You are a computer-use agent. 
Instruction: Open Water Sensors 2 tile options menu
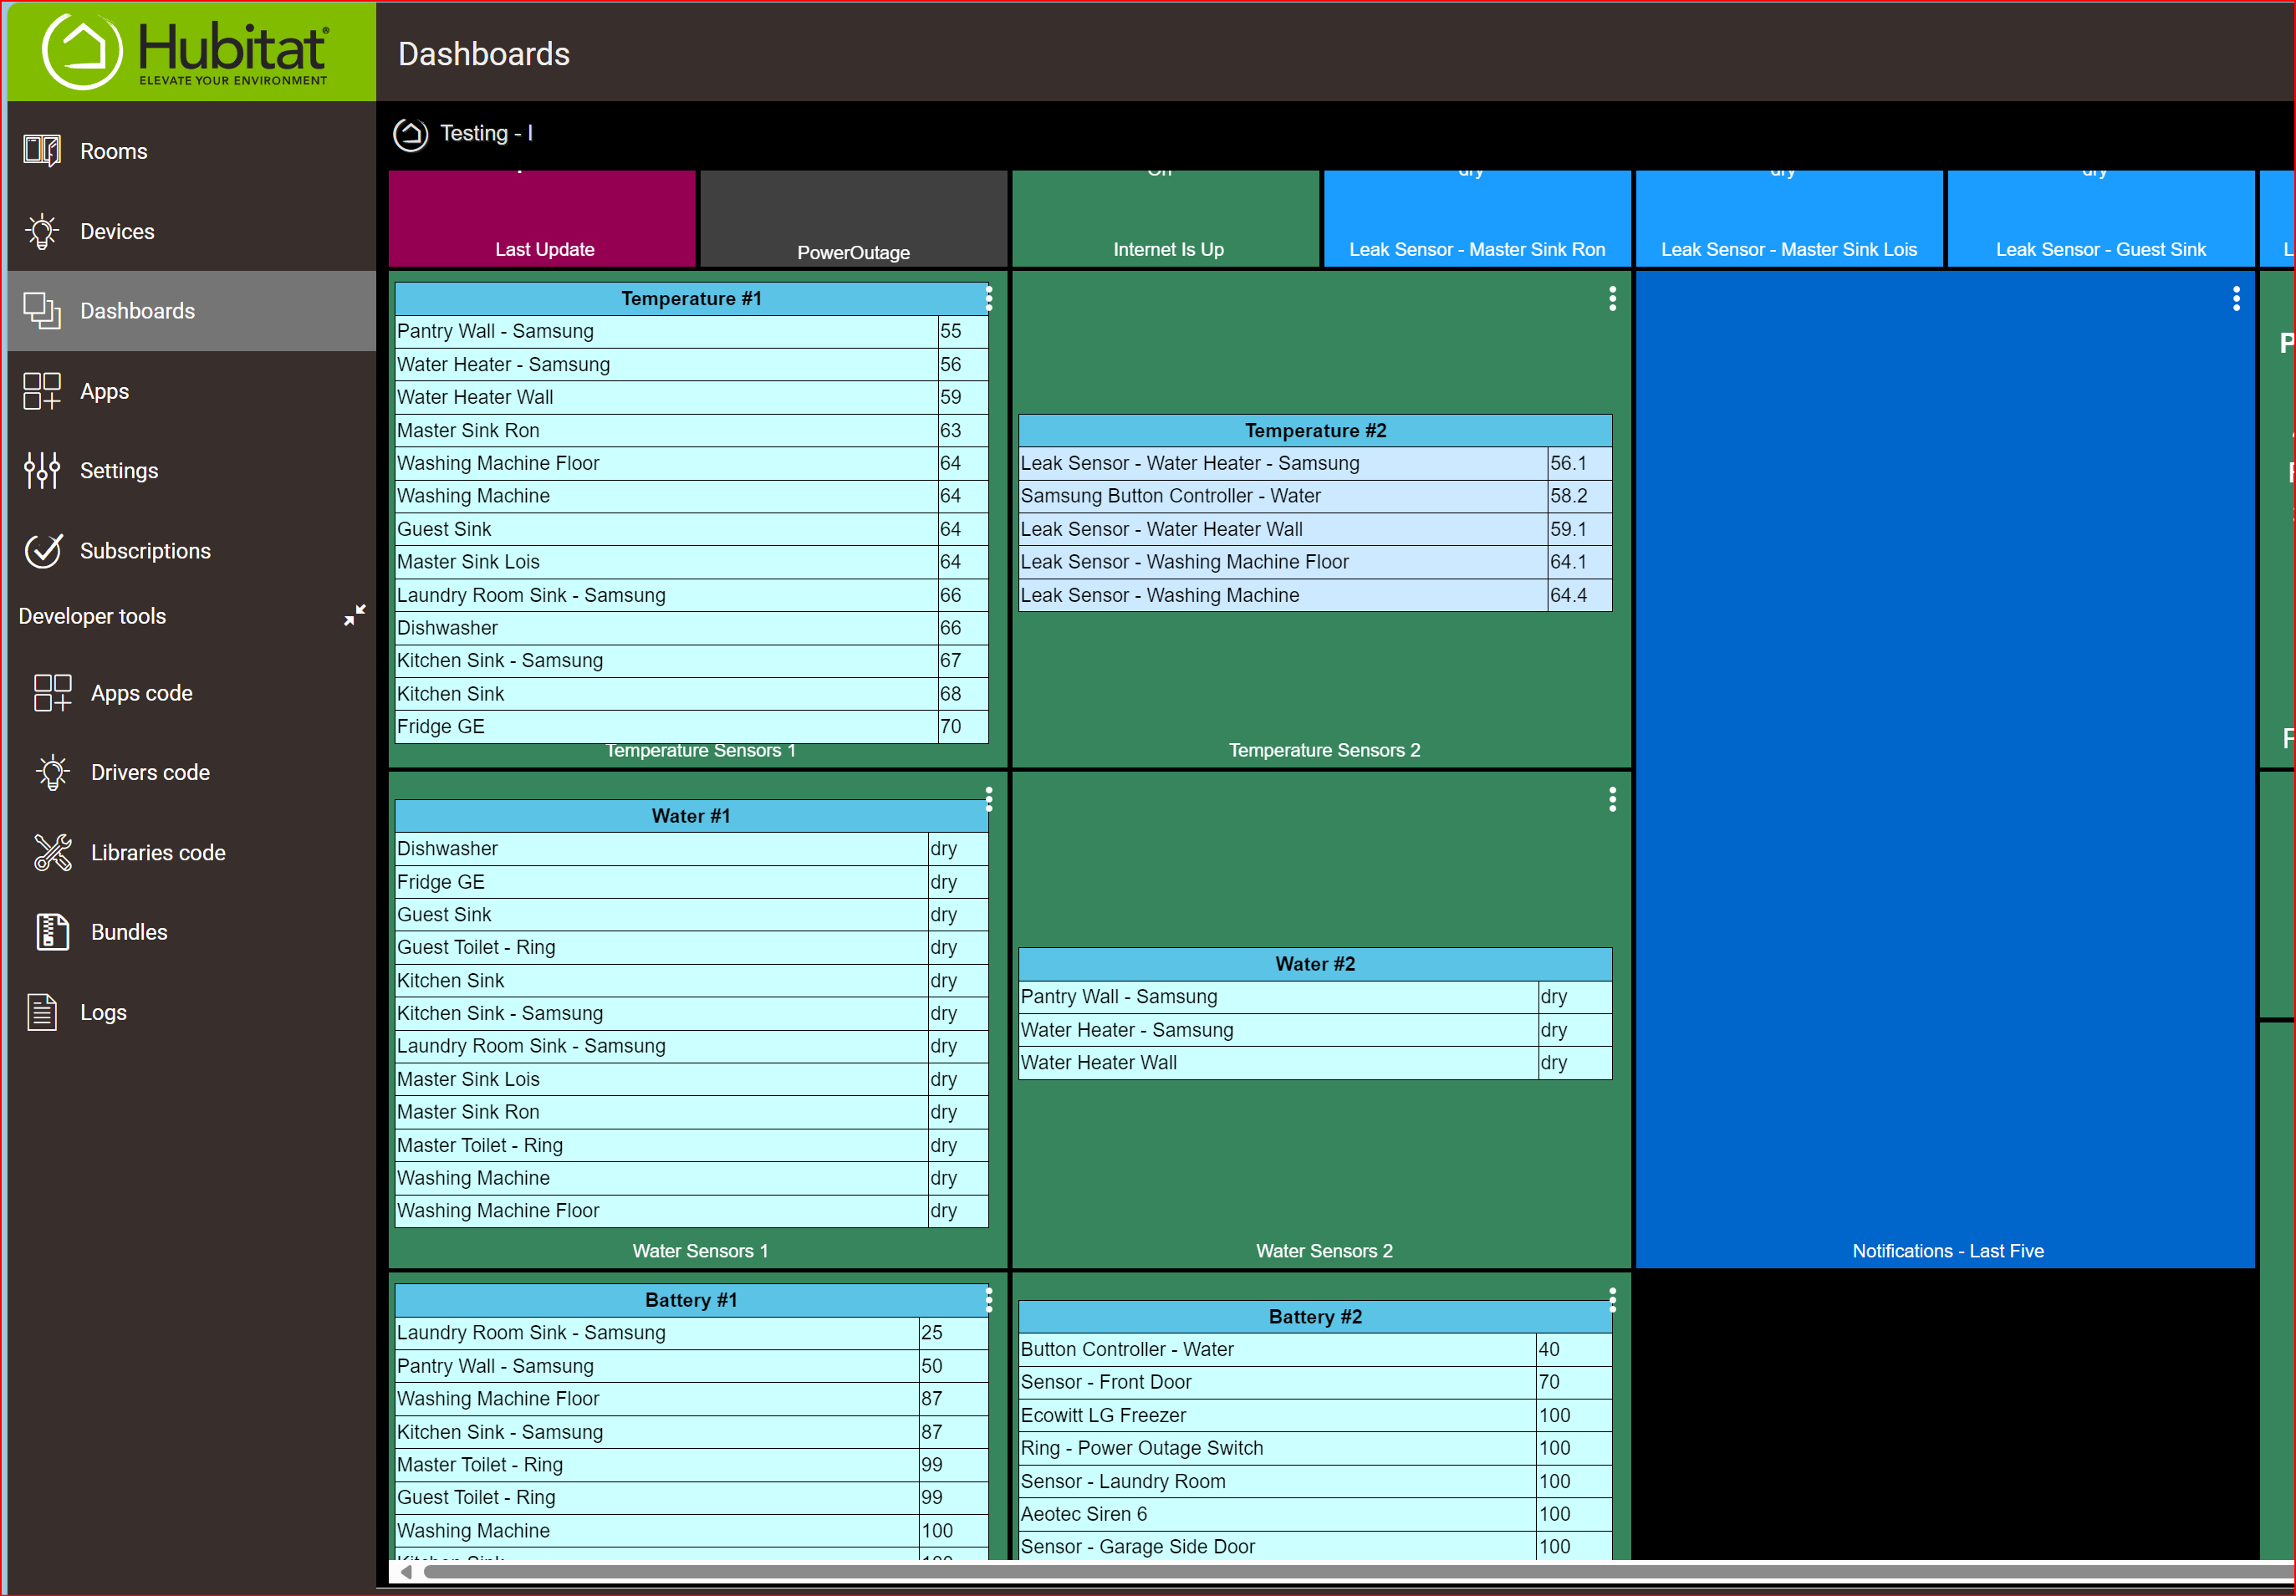pos(1612,800)
